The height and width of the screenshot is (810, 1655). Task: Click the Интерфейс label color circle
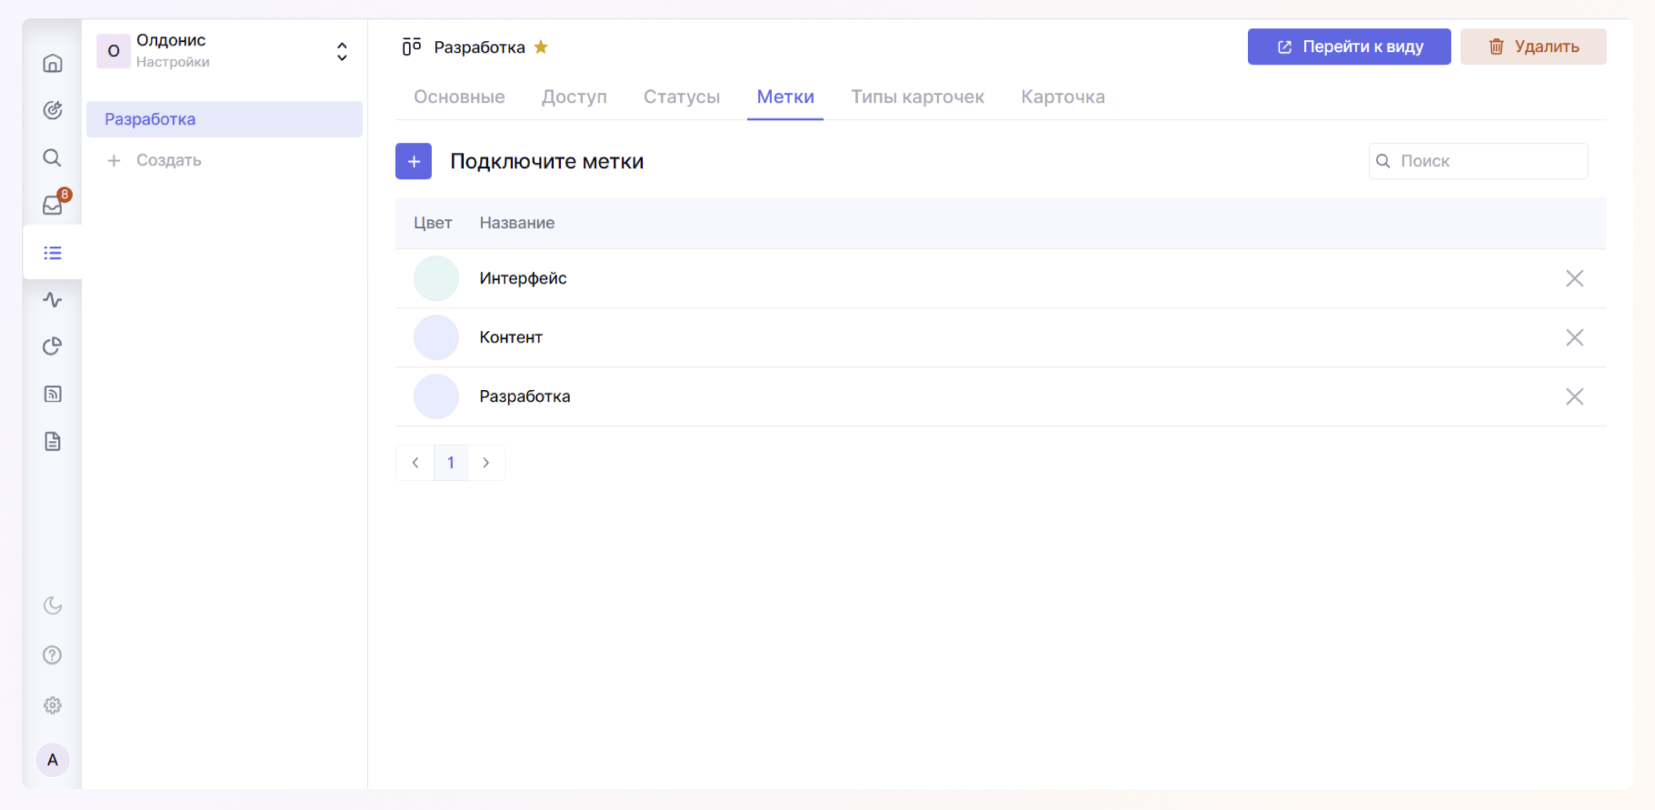pyautogui.click(x=436, y=279)
